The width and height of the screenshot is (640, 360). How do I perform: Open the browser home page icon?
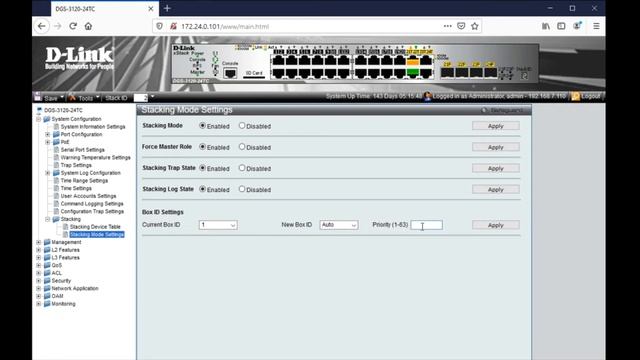click(88, 26)
